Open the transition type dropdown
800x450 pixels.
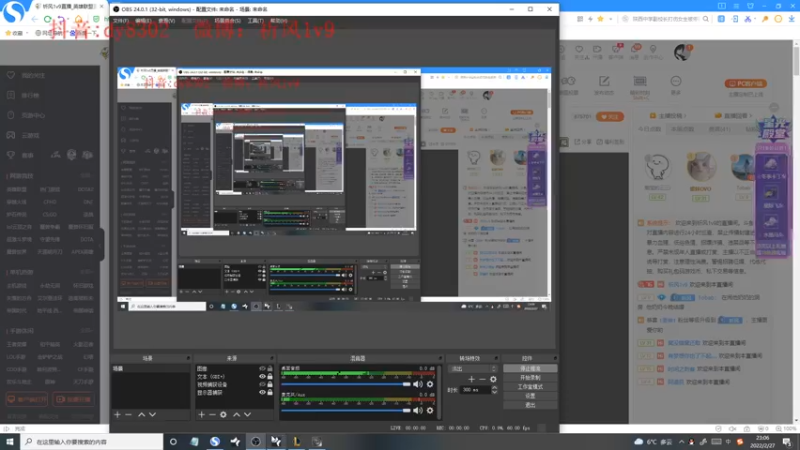[x=472, y=368]
